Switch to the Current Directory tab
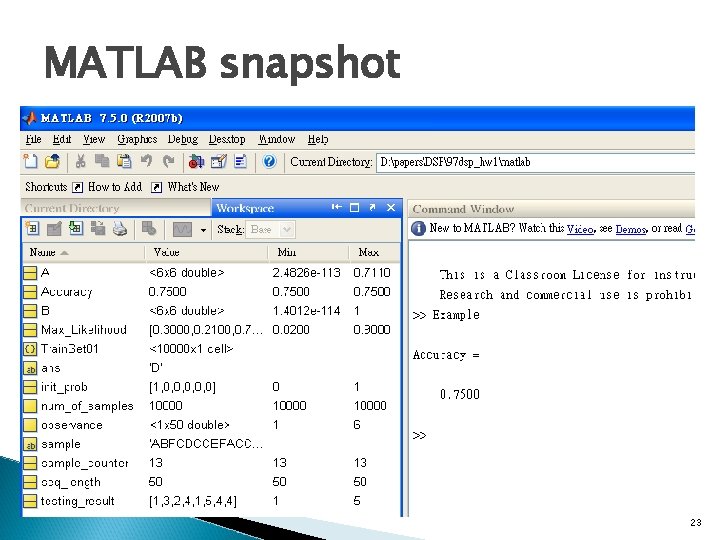Viewport: 720px width, 540px height. [x=116, y=208]
